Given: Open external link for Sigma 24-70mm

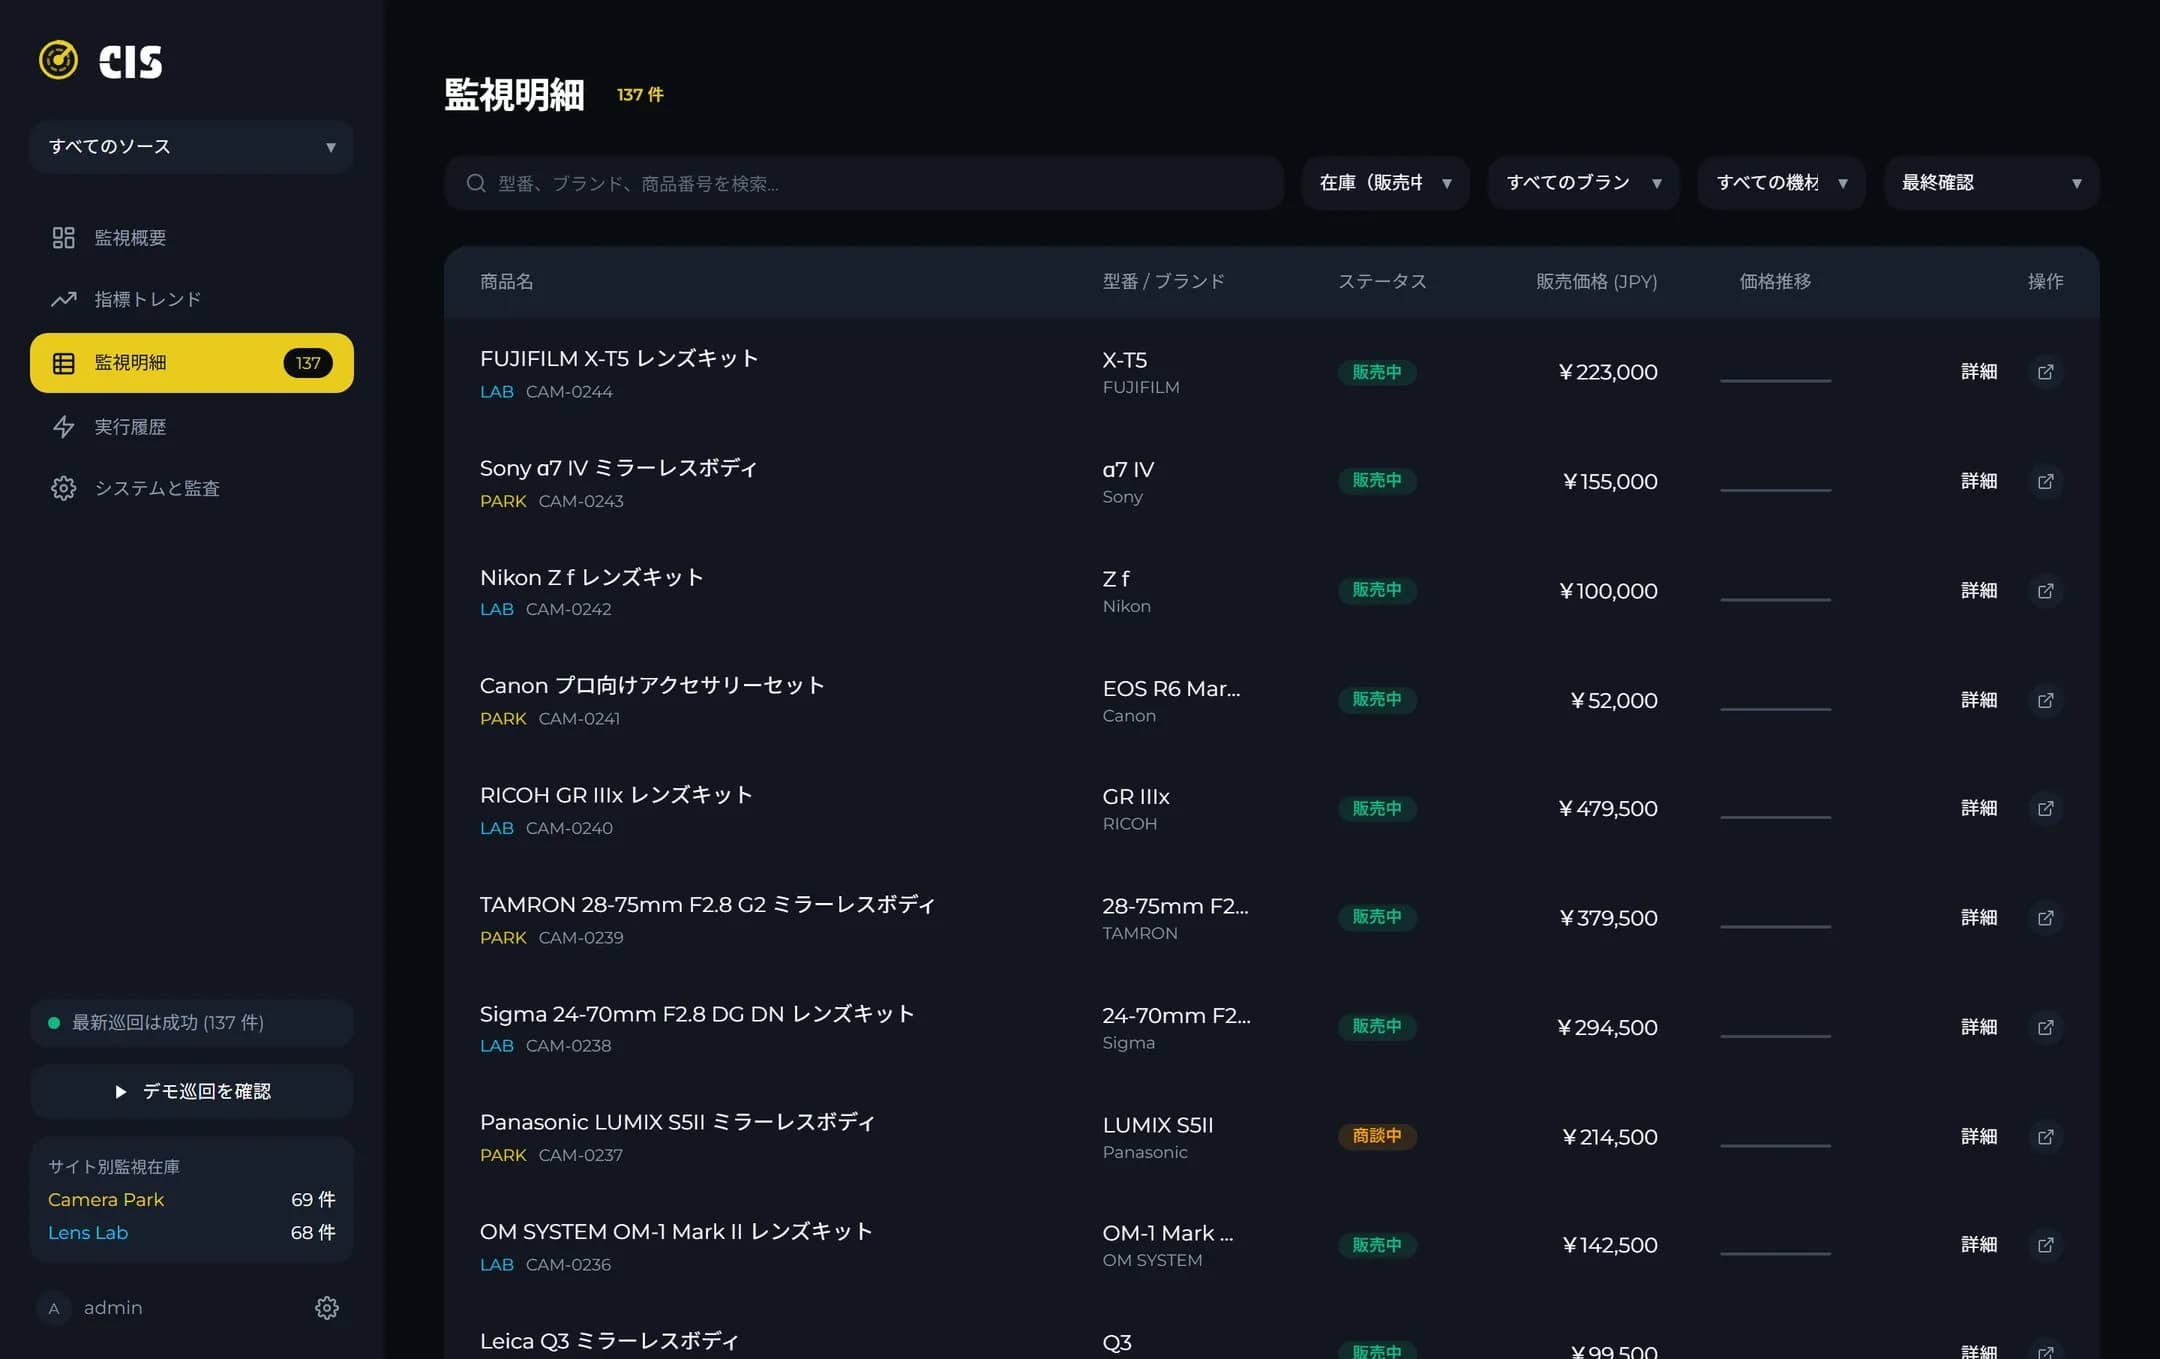Looking at the screenshot, I should [x=2046, y=1027].
